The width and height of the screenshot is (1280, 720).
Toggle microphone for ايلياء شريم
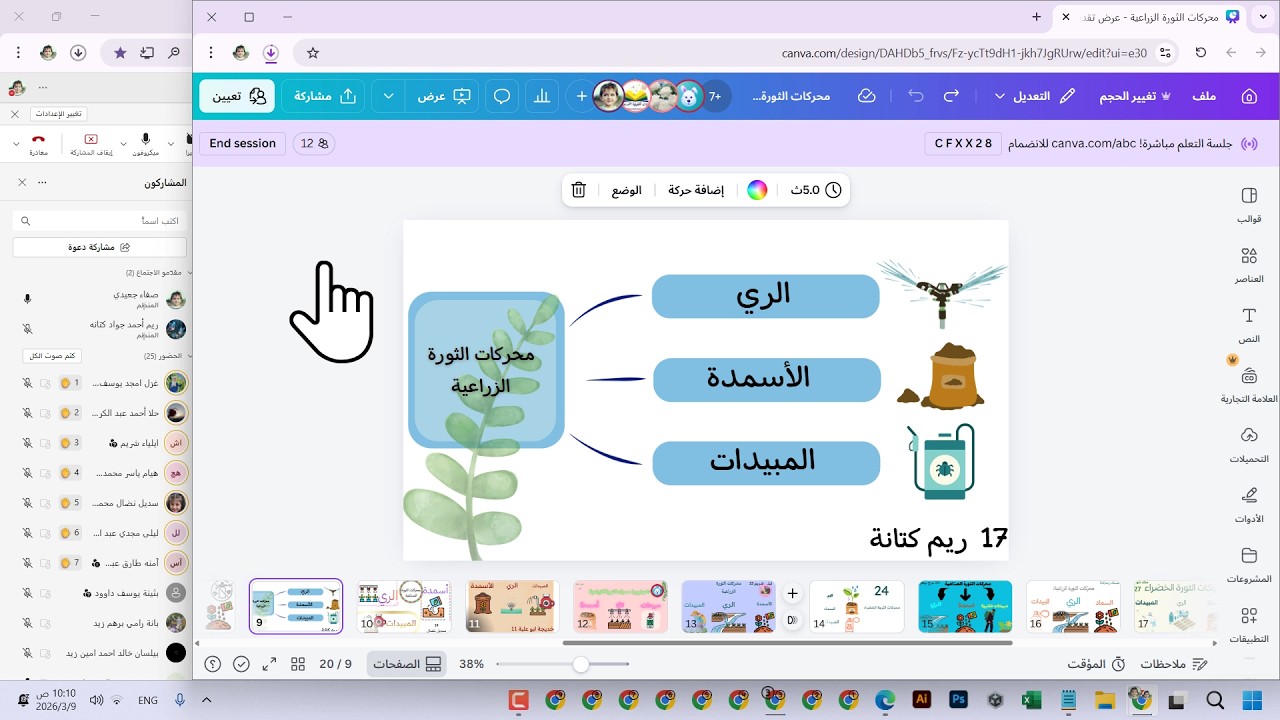28,443
